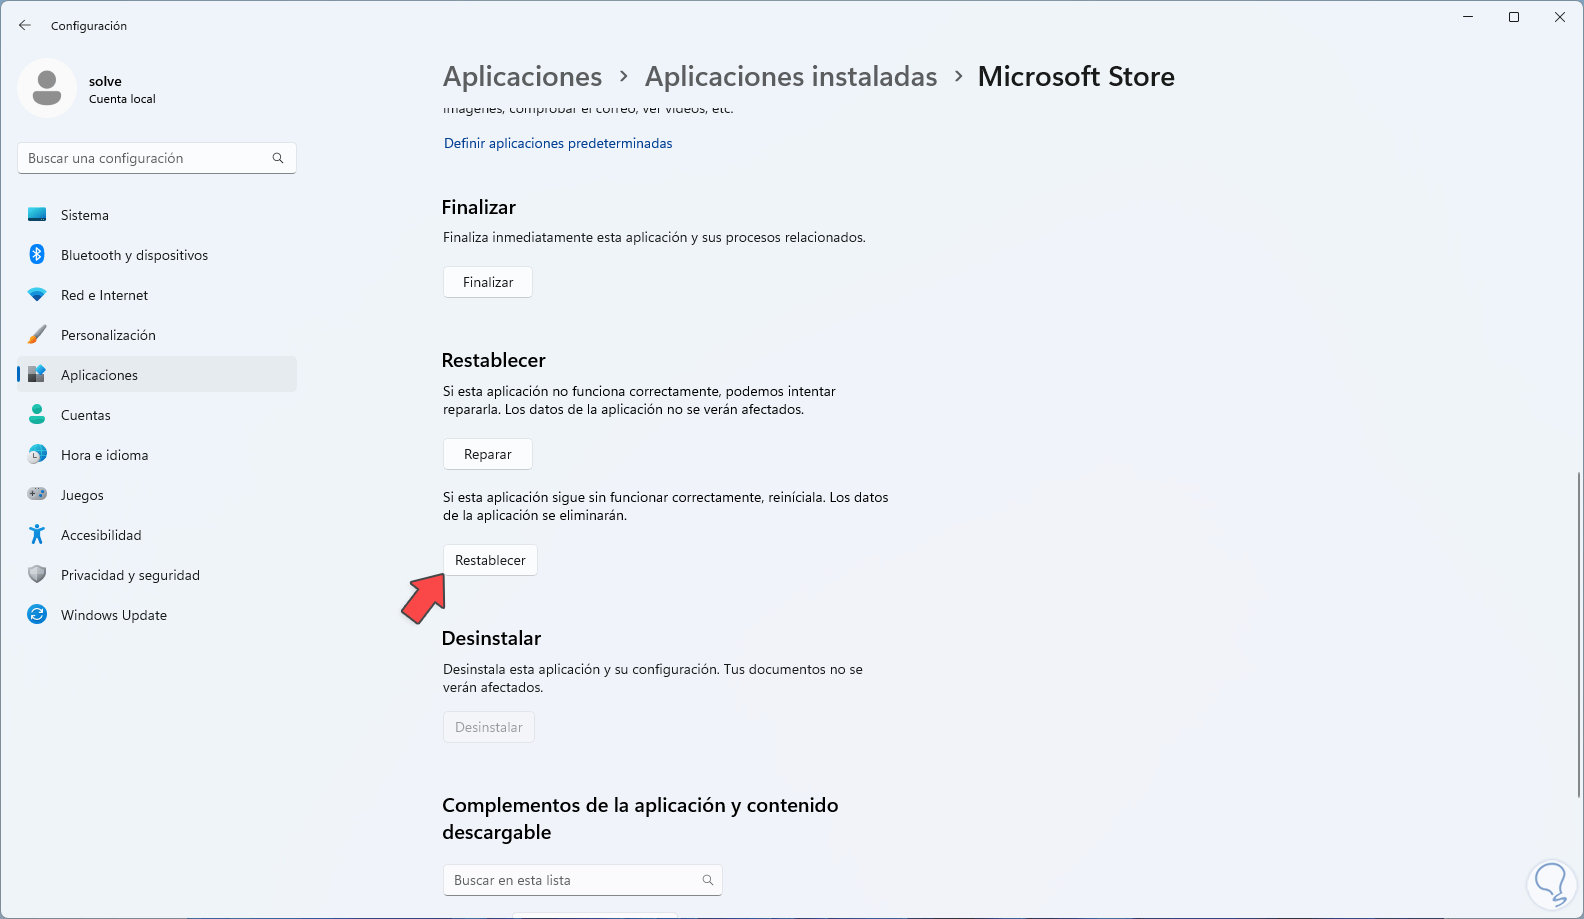Open Juegos settings
Viewport: 1584px width, 919px height.
point(157,495)
